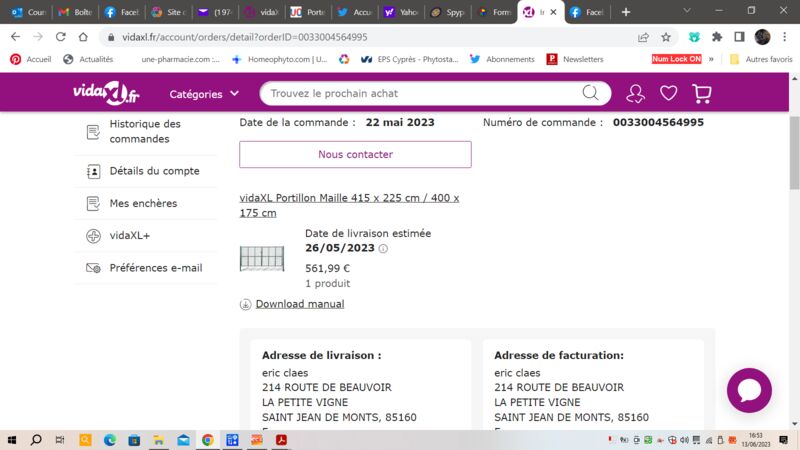View site security lock icon
This screenshot has height=450, width=800.
click(111, 37)
